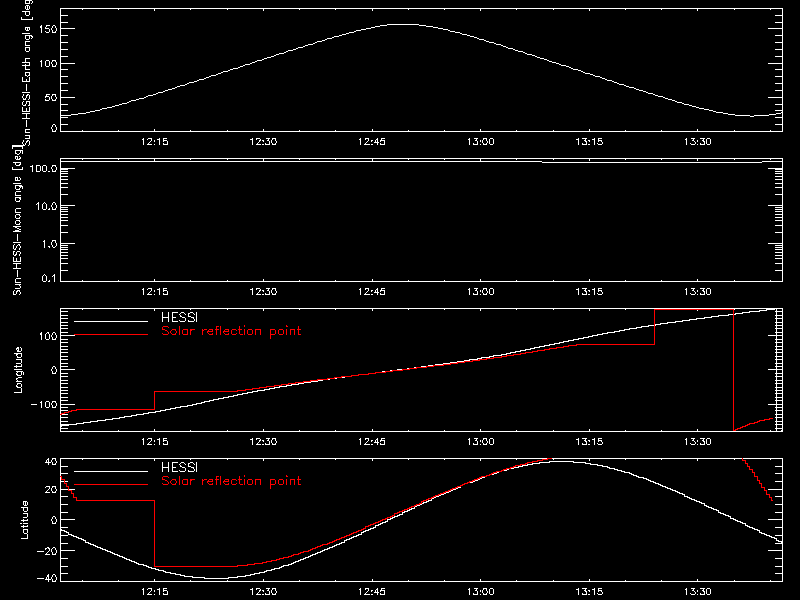Click the peak of the Earth angle curve
This screenshot has width=800, height=600.
(404, 24)
